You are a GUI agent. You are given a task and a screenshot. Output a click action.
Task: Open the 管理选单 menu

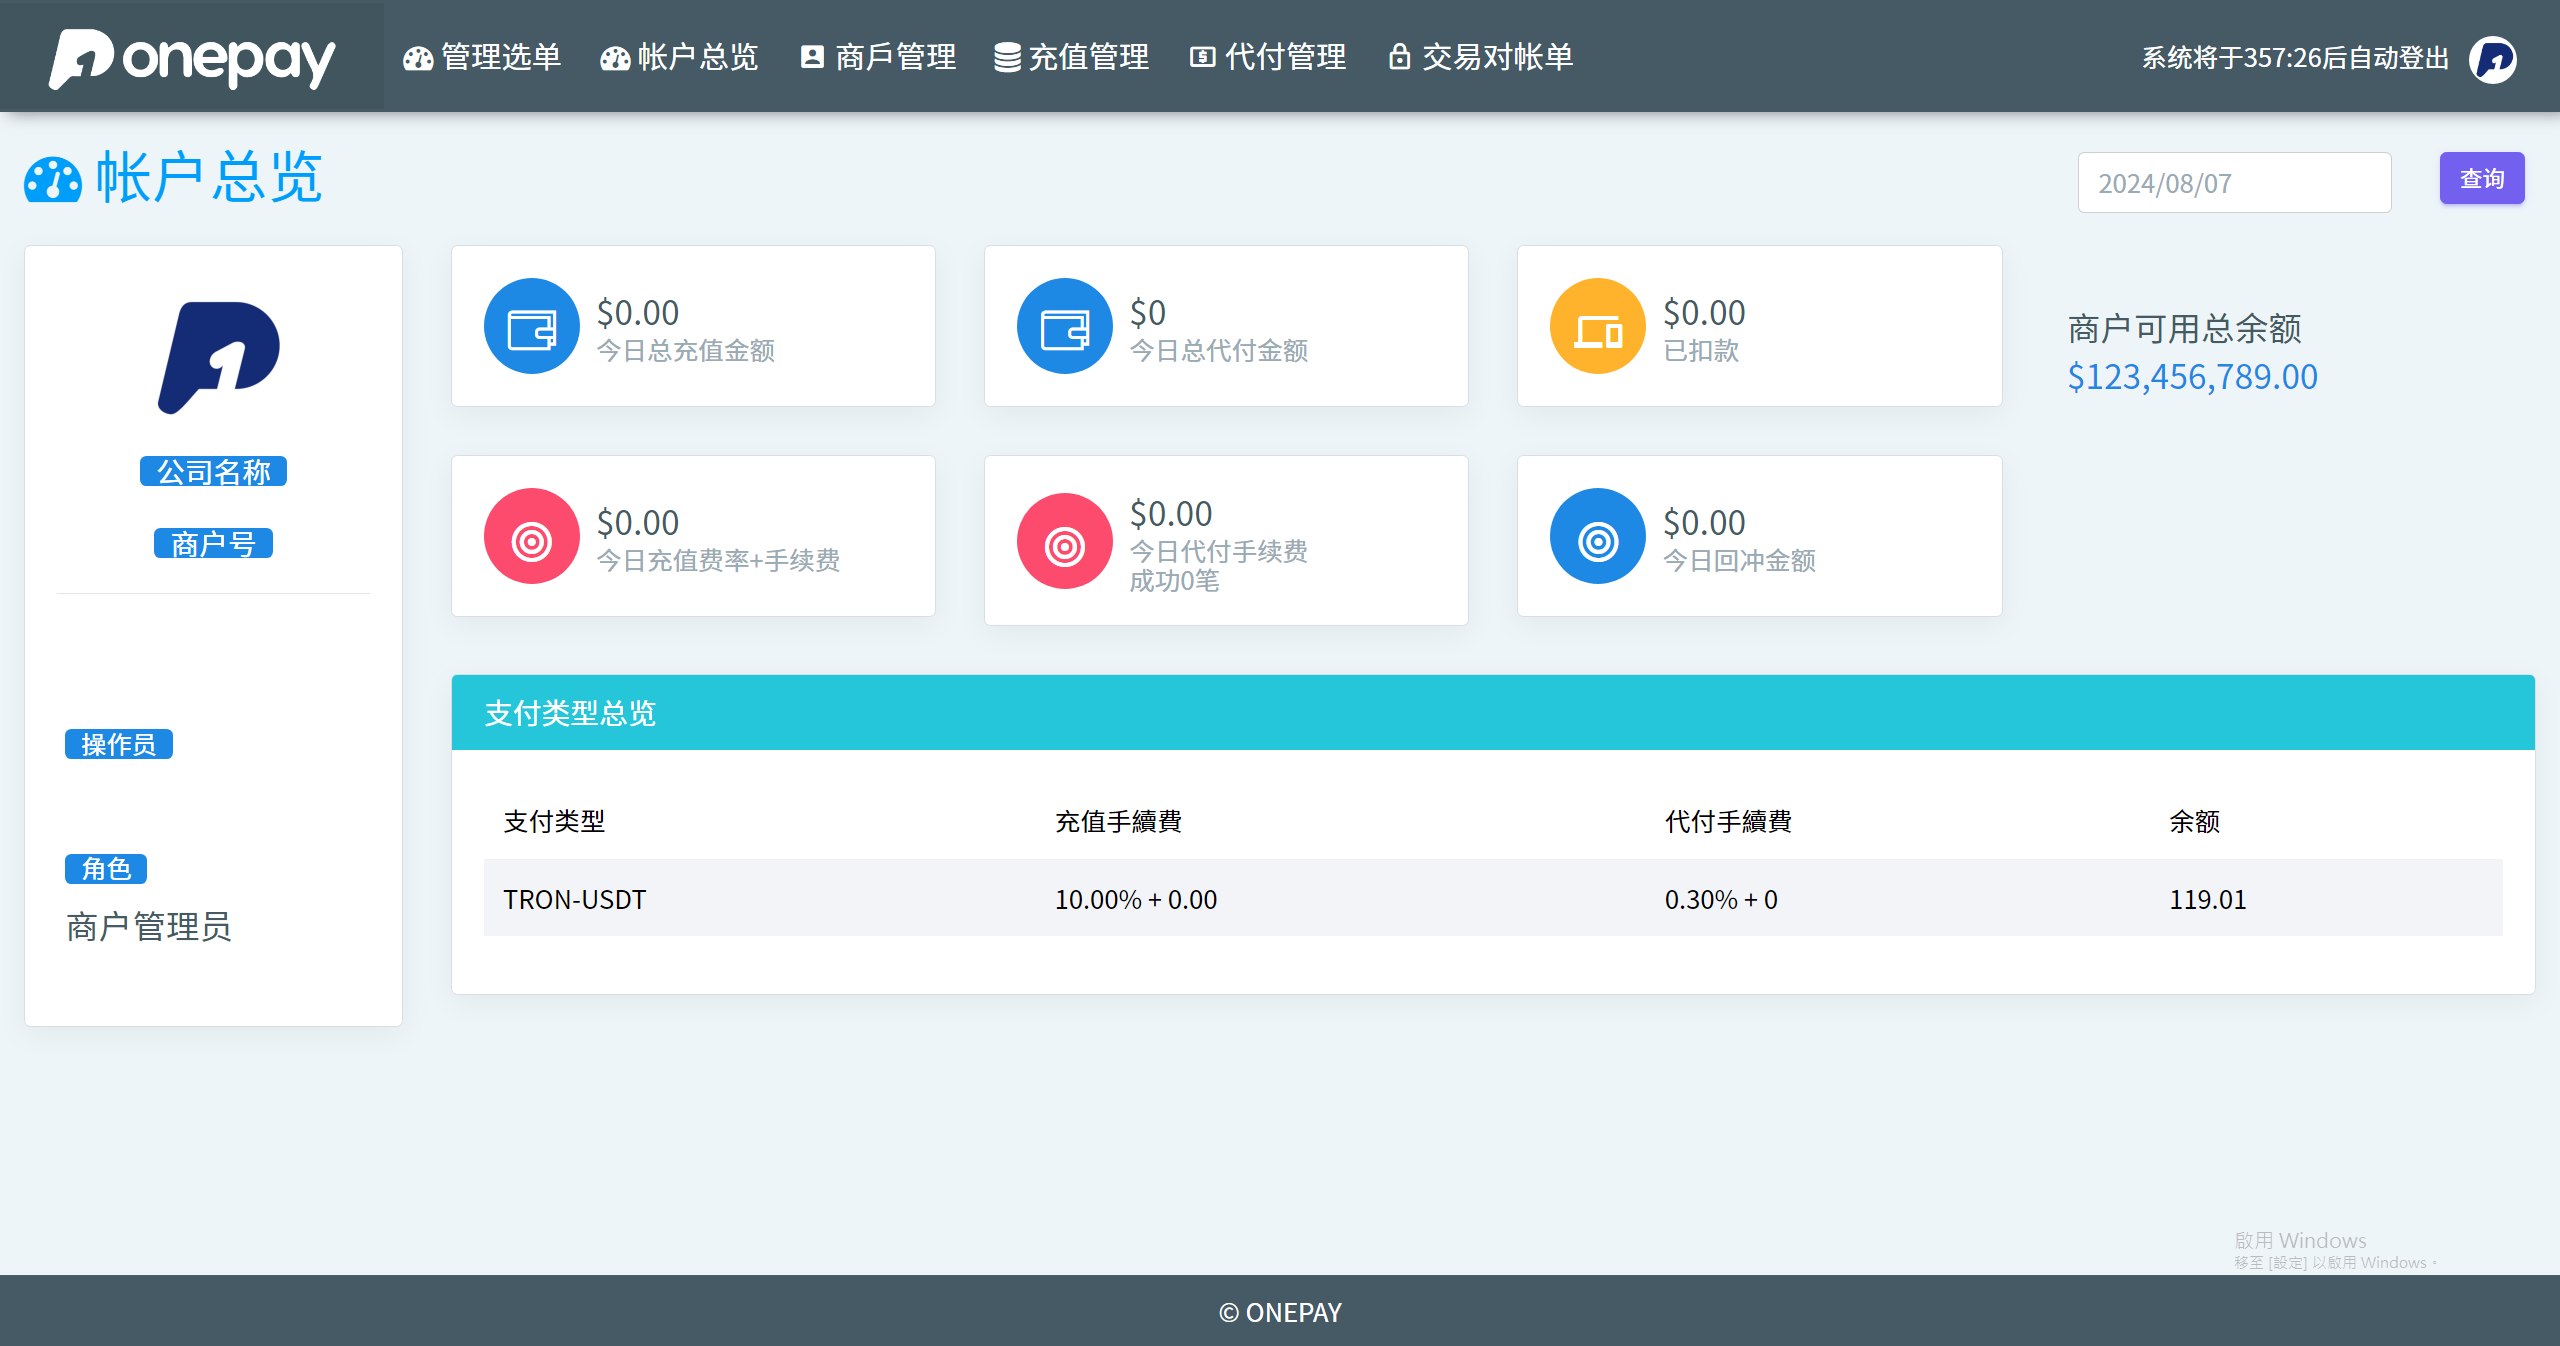(483, 57)
